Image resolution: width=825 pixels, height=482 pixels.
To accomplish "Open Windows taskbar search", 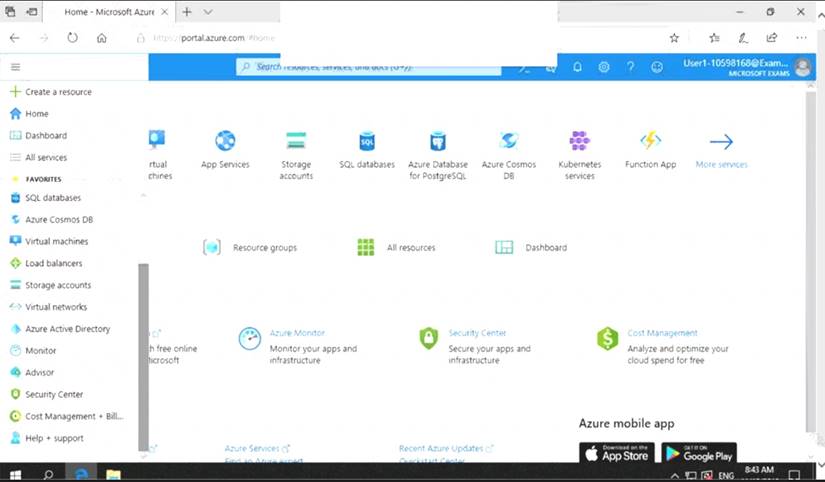I will click(x=48, y=475).
